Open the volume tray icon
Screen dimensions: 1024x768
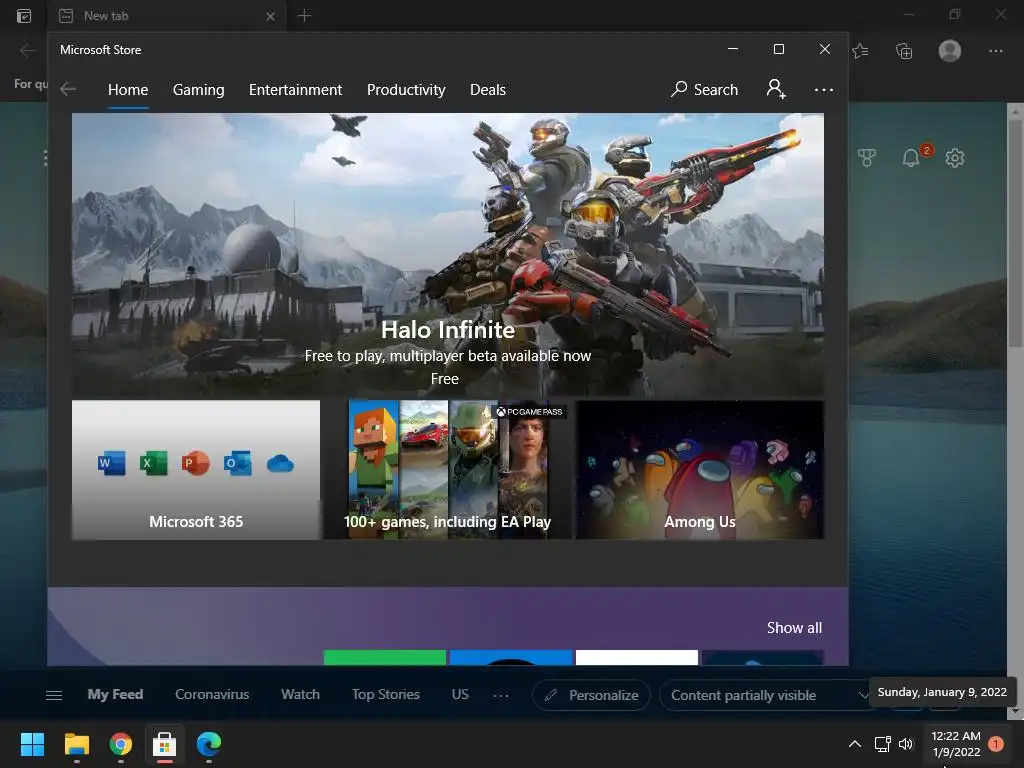(906, 744)
